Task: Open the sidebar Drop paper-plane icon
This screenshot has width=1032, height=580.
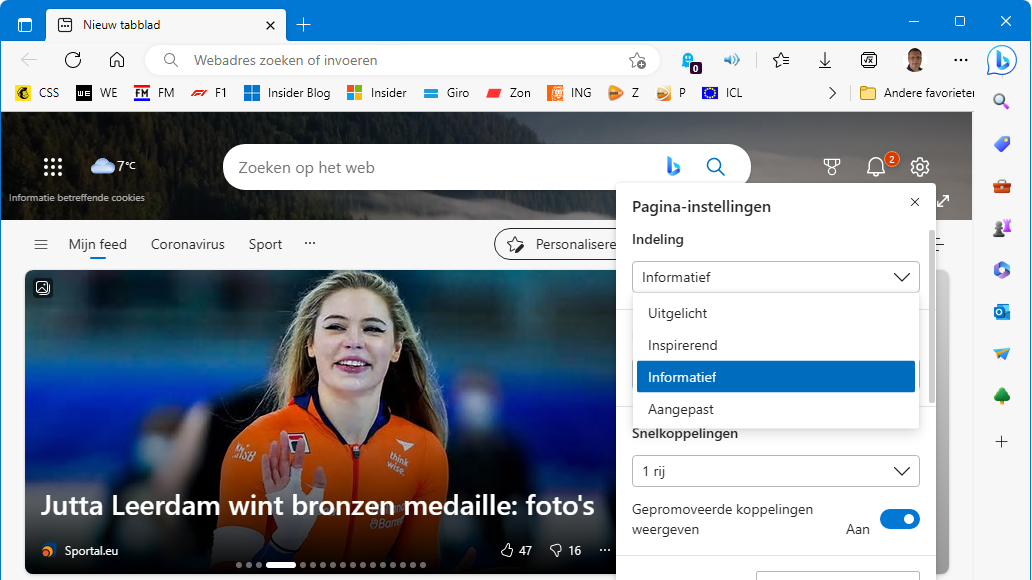Action: click(1001, 354)
